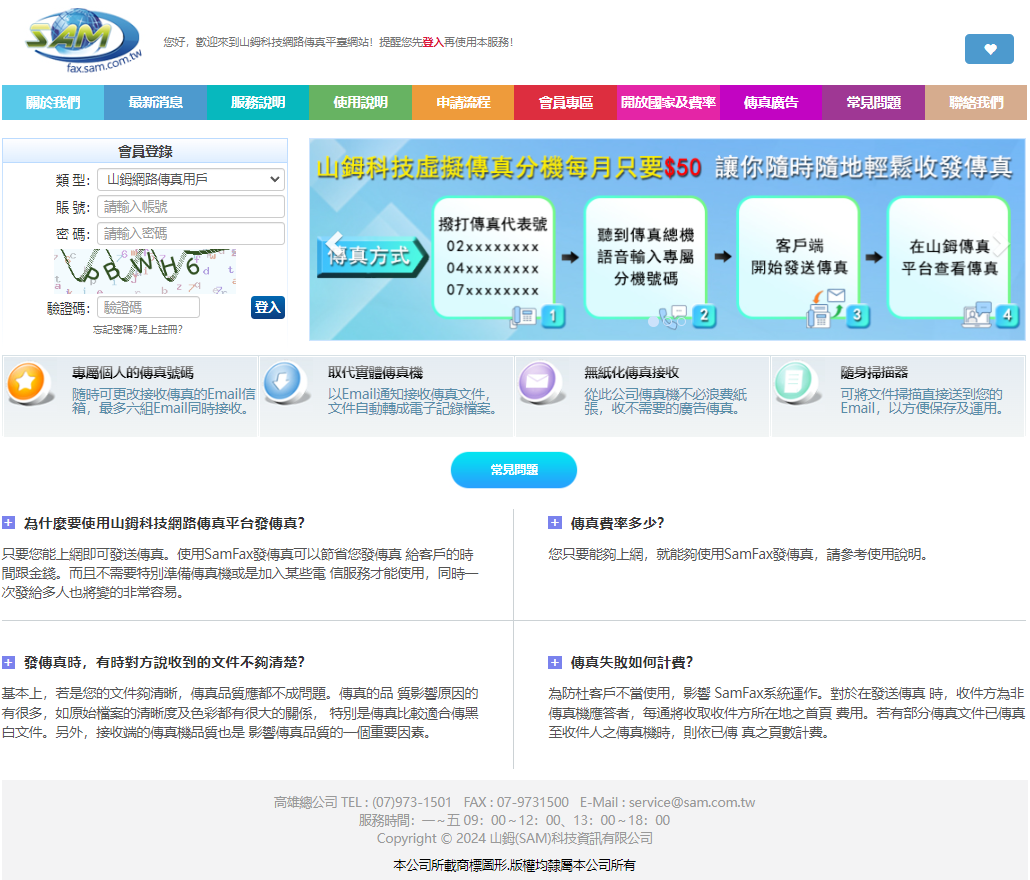The height and width of the screenshot is (880, 1030).
Task: Toggle the '傳真失敗如何計費' FAQ item
Action: (555, 663)
